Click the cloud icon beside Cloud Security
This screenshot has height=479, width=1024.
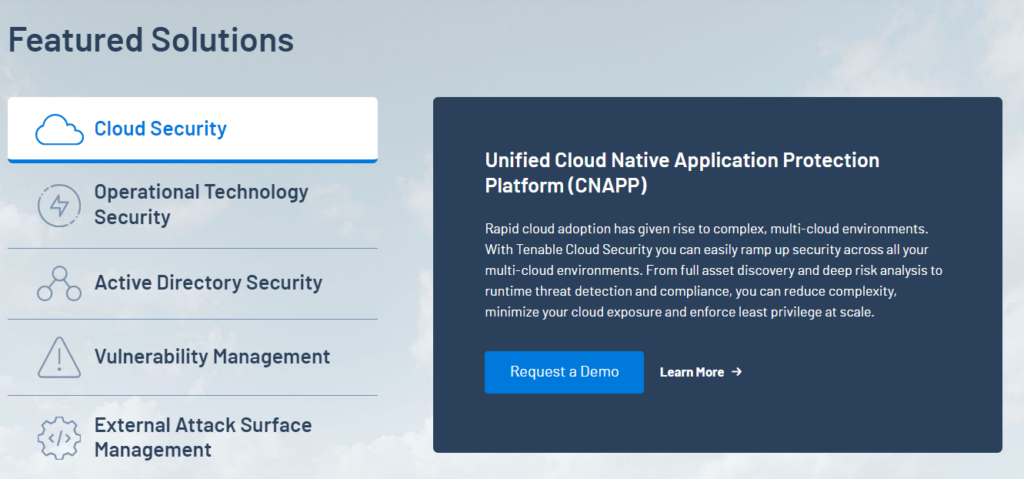click(x=59, y=129)
